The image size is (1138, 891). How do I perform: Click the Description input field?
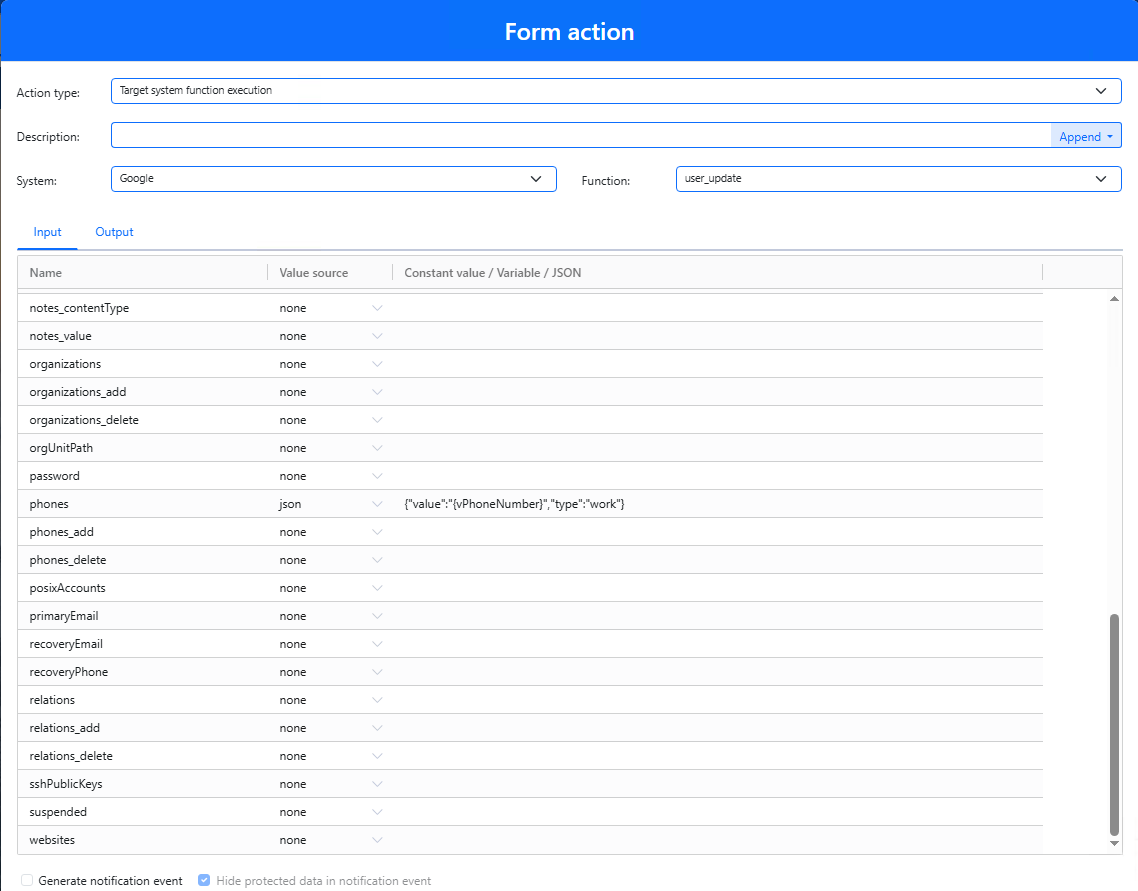point(581,136)
